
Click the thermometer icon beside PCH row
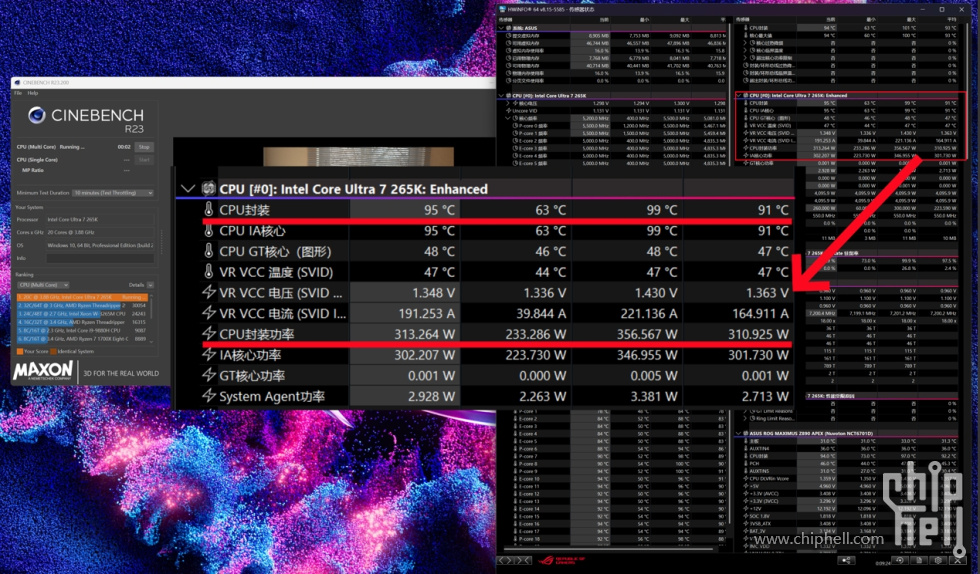pyautogui.click(x=746, y=463)
